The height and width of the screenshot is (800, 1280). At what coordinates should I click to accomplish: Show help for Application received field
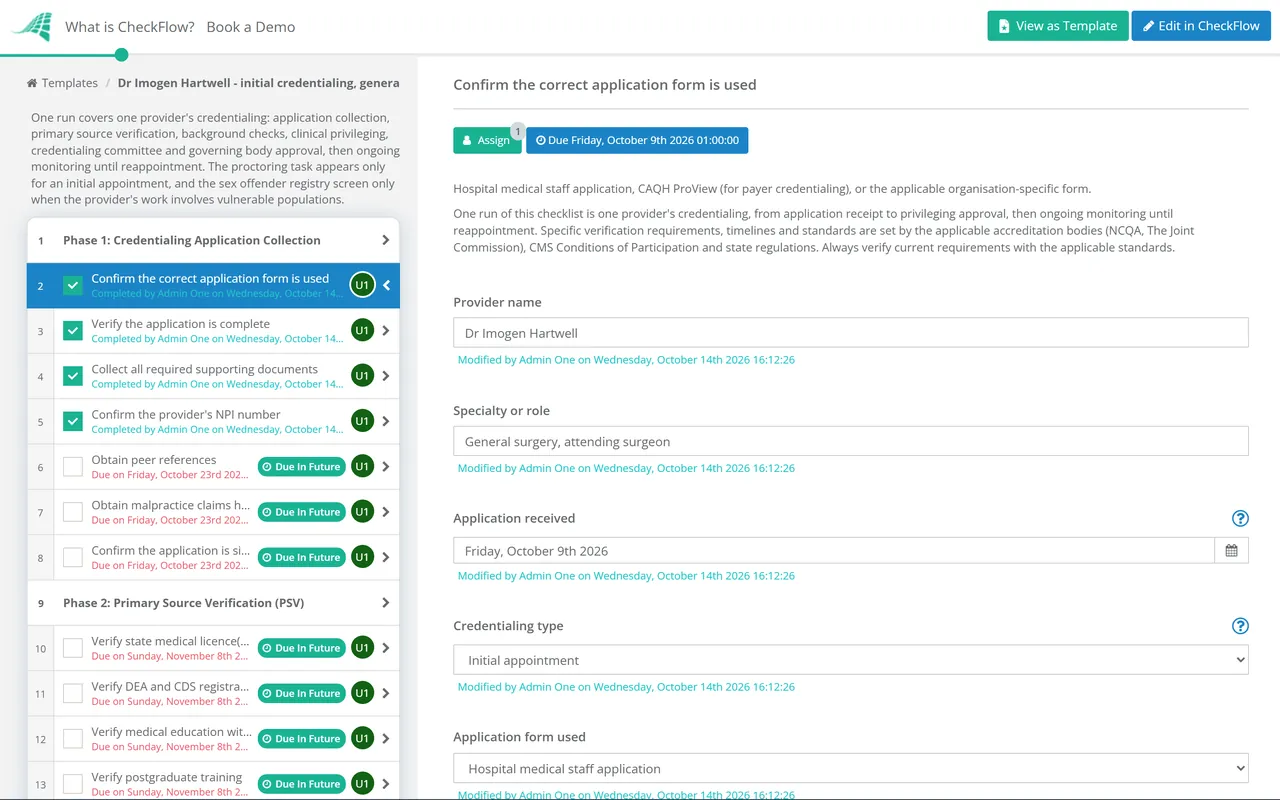click(1240, 518)
